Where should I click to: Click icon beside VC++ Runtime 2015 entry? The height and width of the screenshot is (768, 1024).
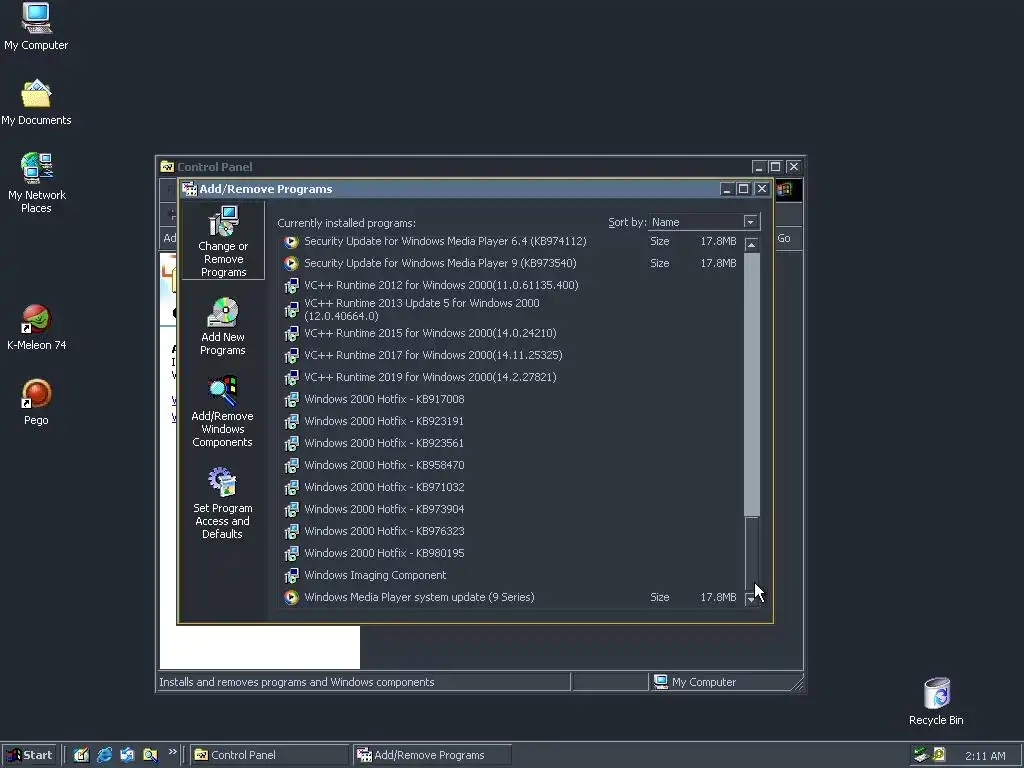pos(291,334)
